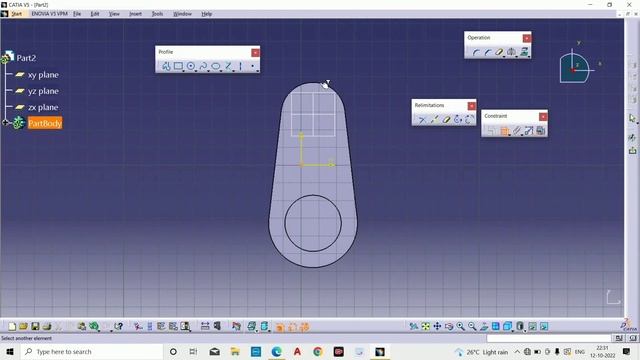Select the Point tool in Profile toolbar
This screenshot has width=640, height=360.
pos(253,66)
